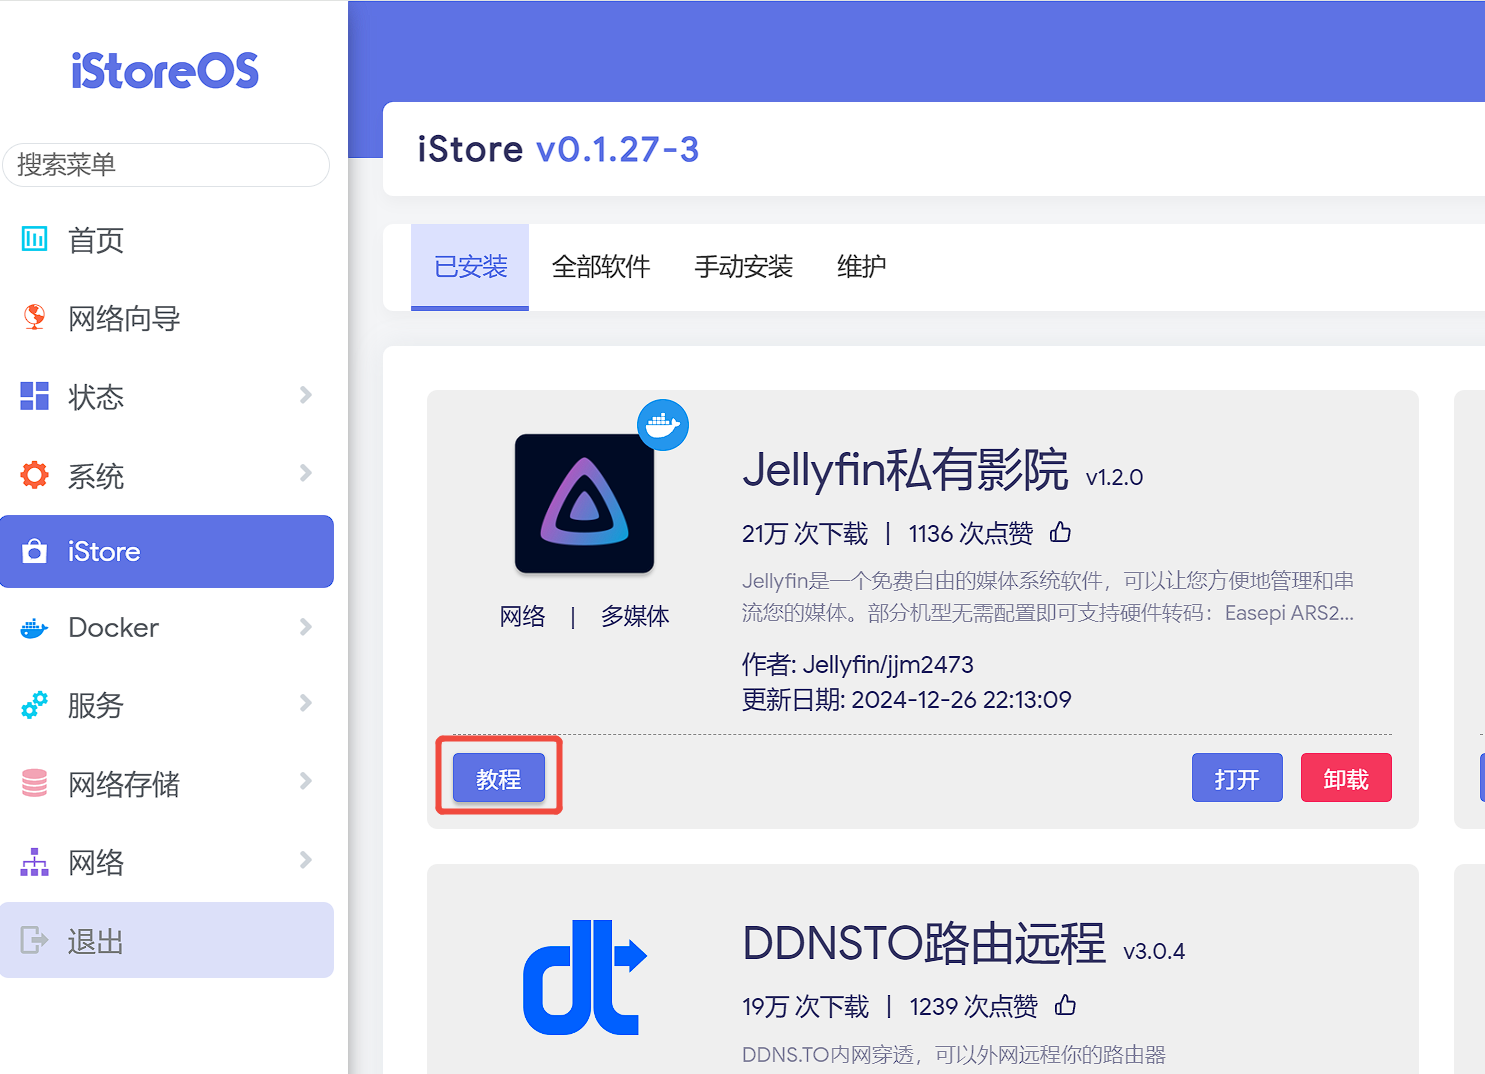Click 退出 logout in sidebar

tap(95, 941)
